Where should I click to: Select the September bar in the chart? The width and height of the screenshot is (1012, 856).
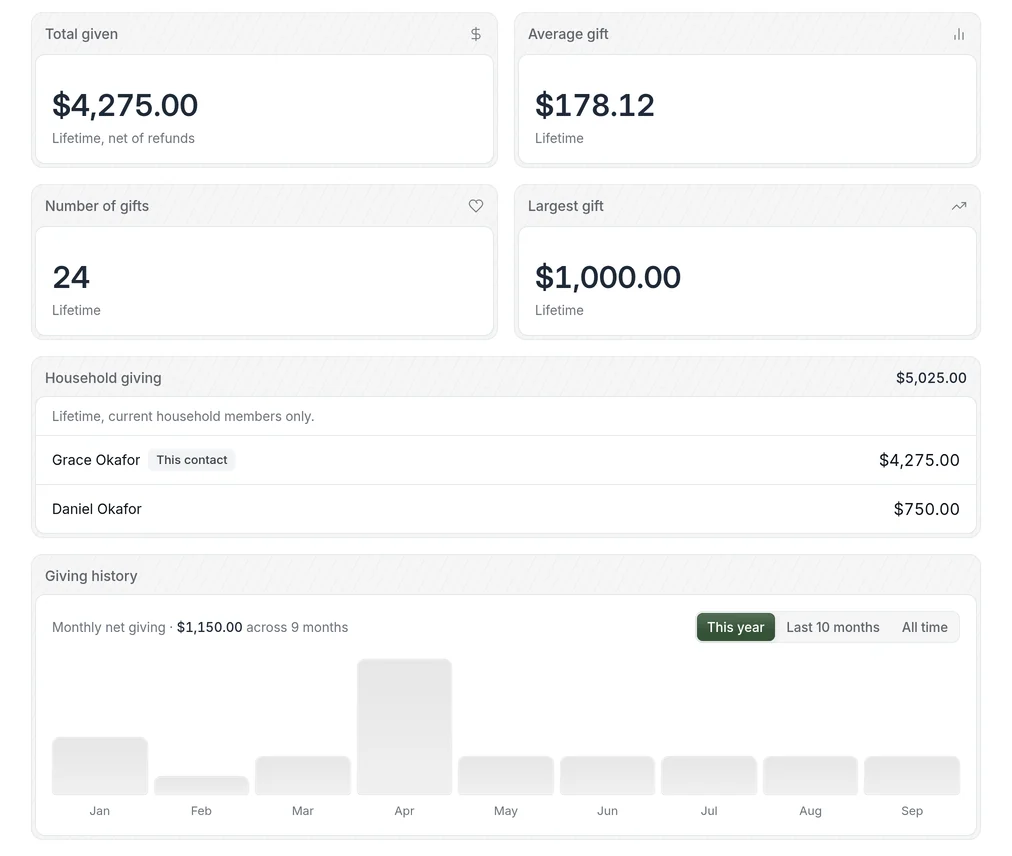click(x=912, y=775)
